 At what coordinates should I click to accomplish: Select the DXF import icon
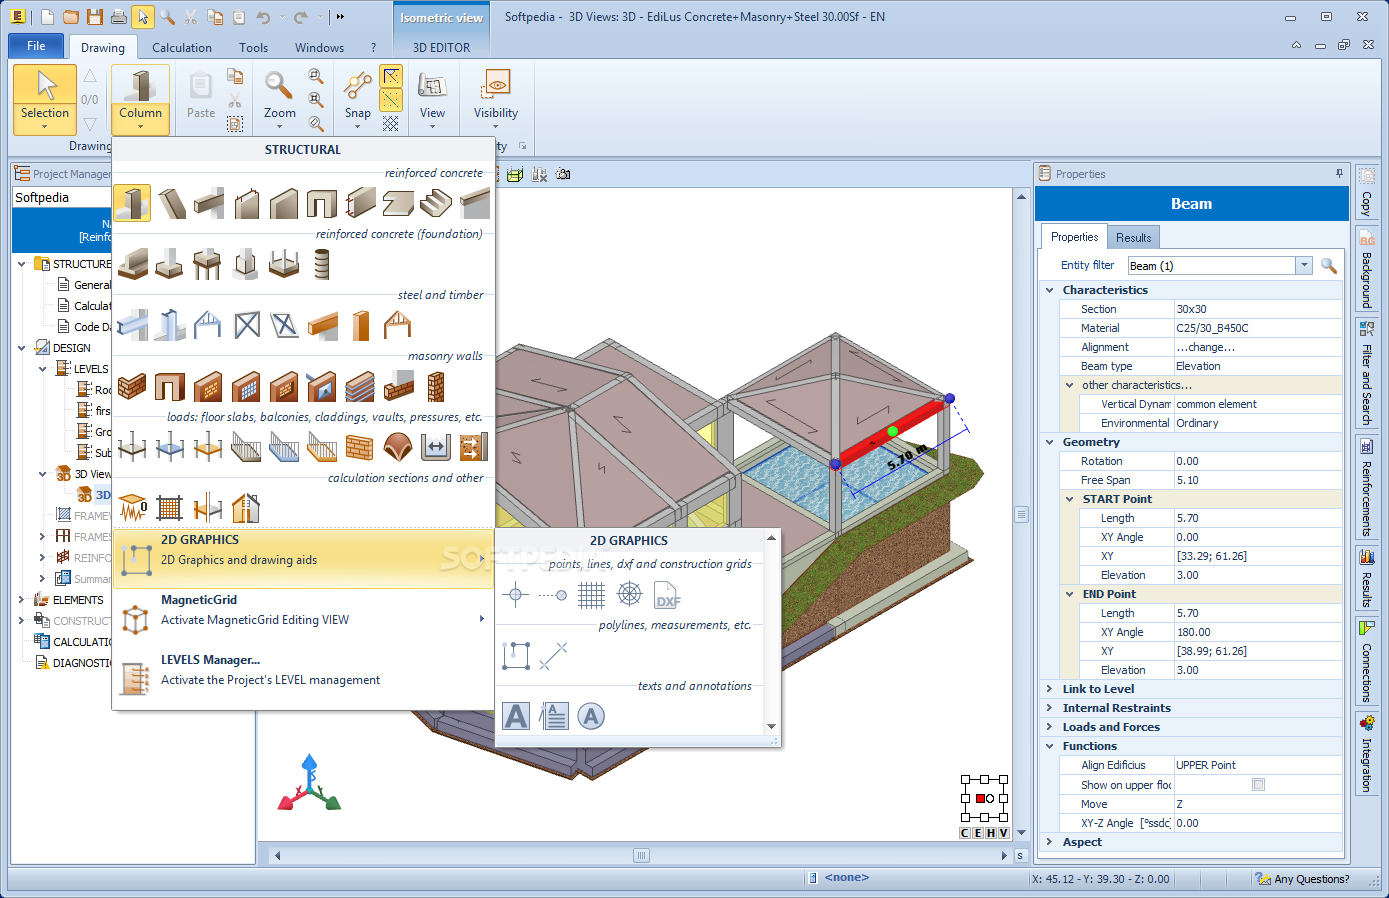[668, 596]
